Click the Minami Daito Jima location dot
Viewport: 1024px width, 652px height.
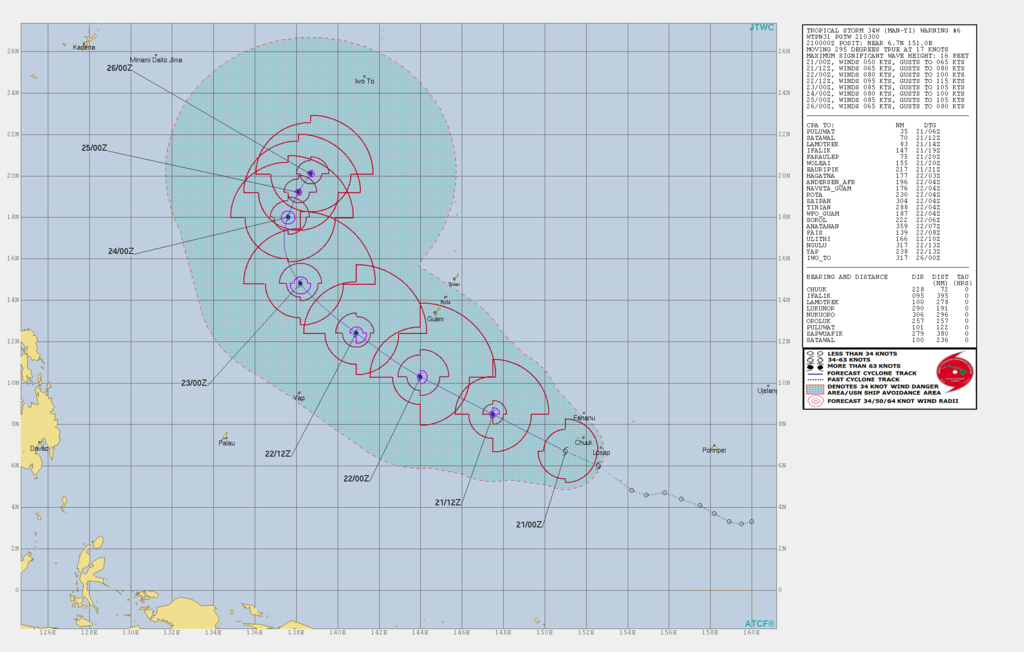(x=155, y=56)
